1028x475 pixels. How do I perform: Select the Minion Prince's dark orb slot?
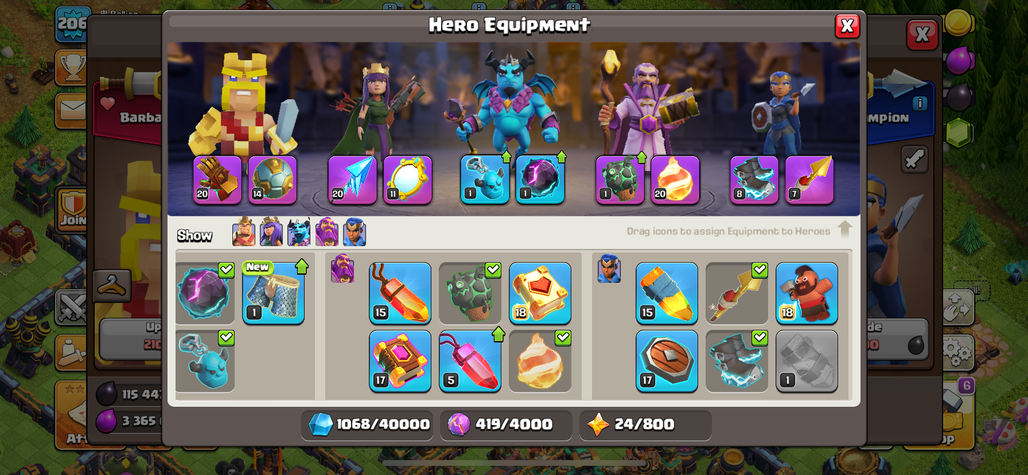coord(540,180)
